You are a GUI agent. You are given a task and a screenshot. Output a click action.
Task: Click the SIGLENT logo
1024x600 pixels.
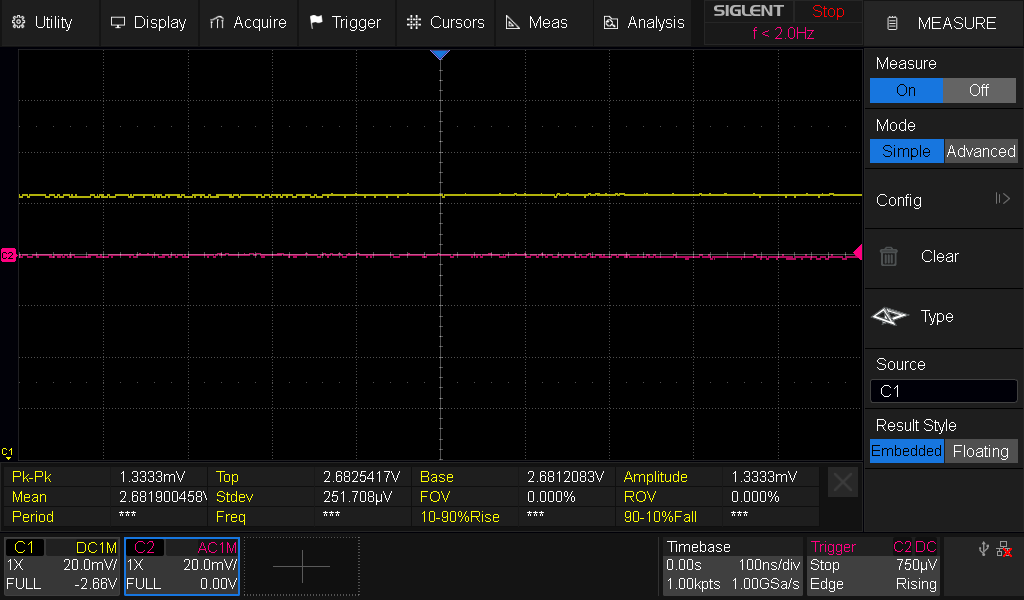click(748, 10)
